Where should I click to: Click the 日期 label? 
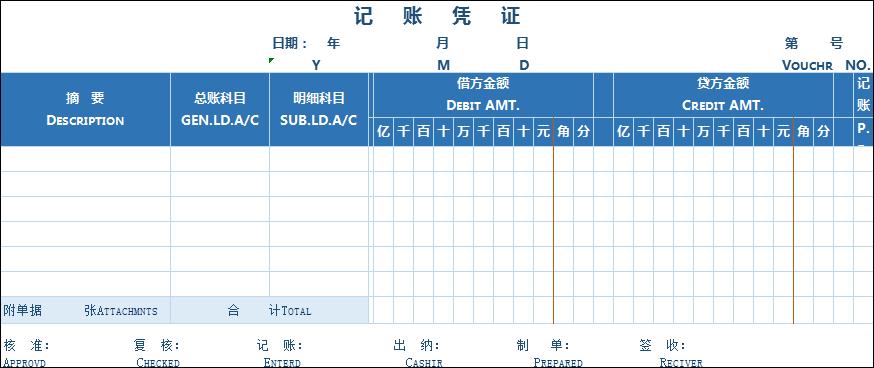click(289, 43)
